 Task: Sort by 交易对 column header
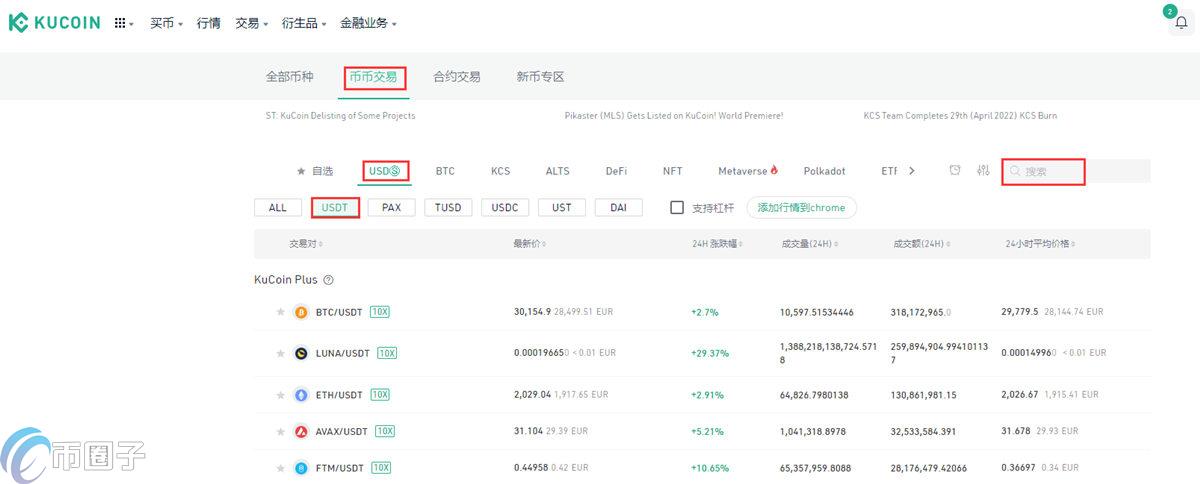(x=306, y=244)
